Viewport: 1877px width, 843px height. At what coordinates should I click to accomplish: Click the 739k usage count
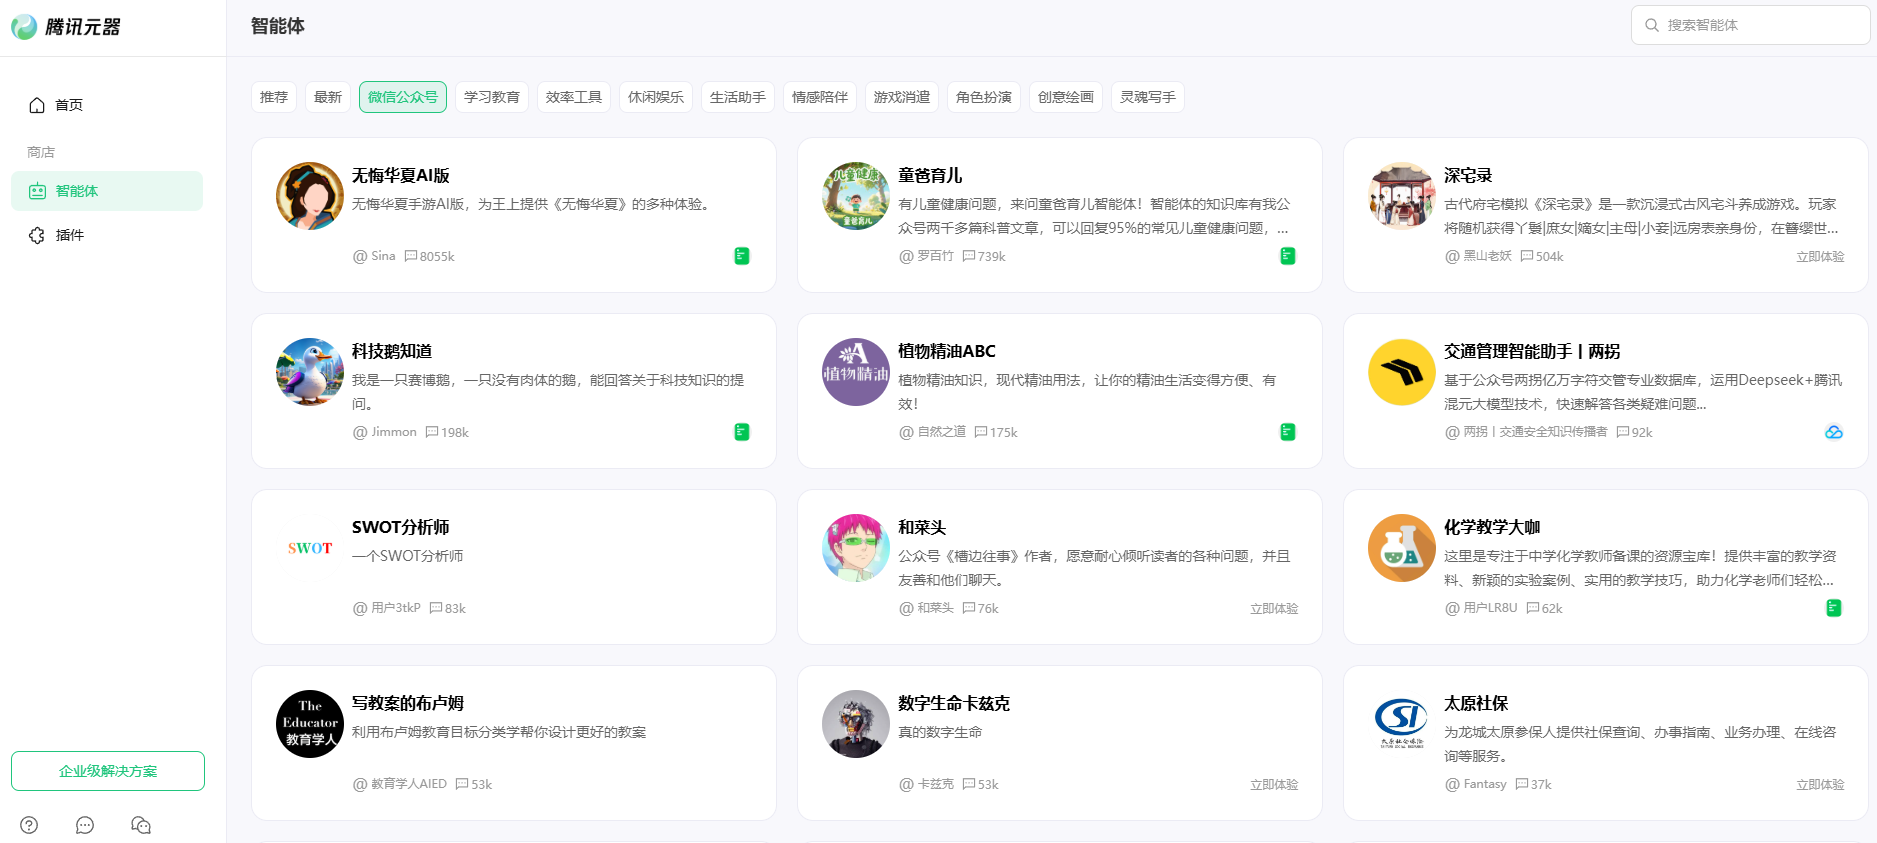coord(984,257)
